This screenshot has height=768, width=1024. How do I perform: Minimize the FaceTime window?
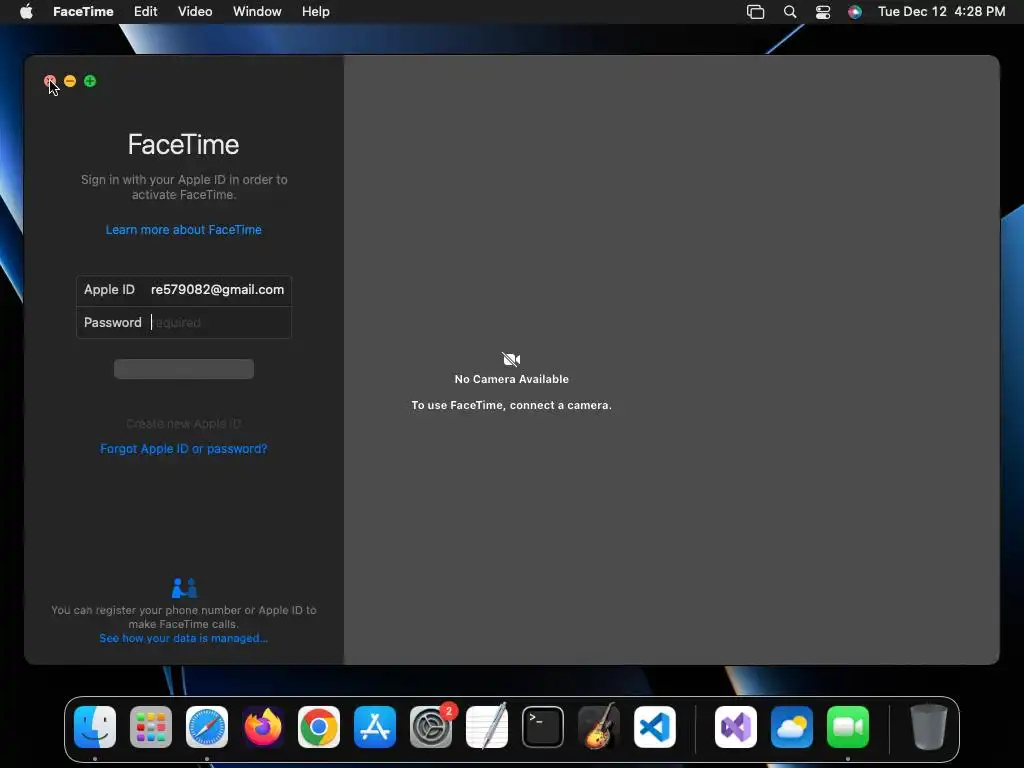pos(70,81)
